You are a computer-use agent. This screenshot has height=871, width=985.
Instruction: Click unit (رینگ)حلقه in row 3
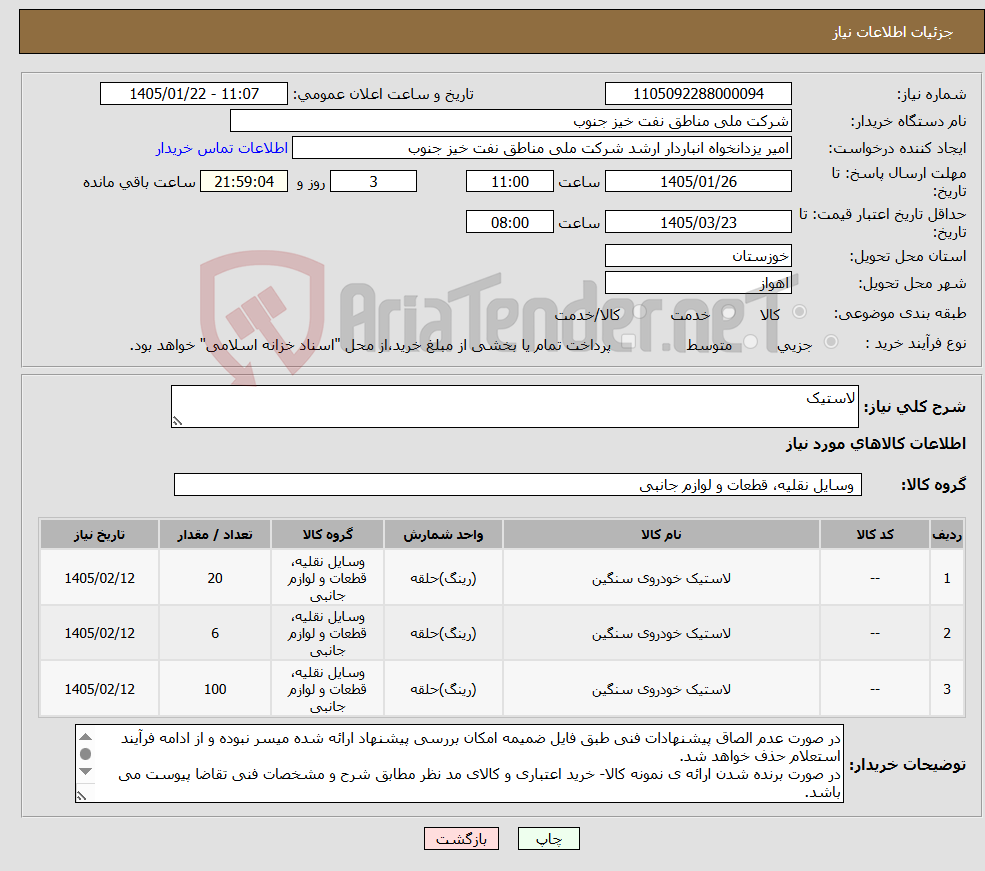pyautogui.click(x=443, y=689)
